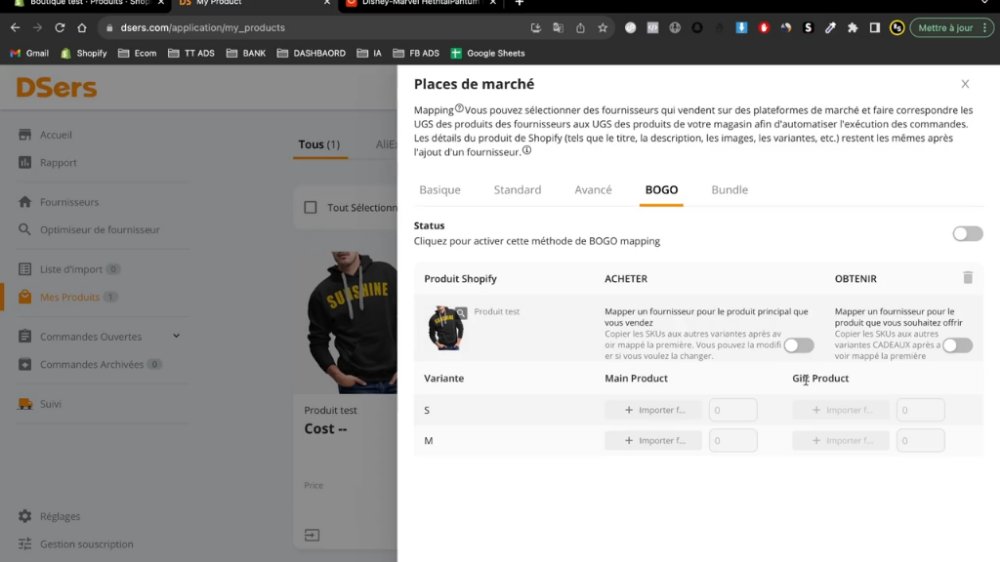Toggle copy SKUs switch under ACHETER
This screenshot has height=562, width=1000.
tap(798, 345)
